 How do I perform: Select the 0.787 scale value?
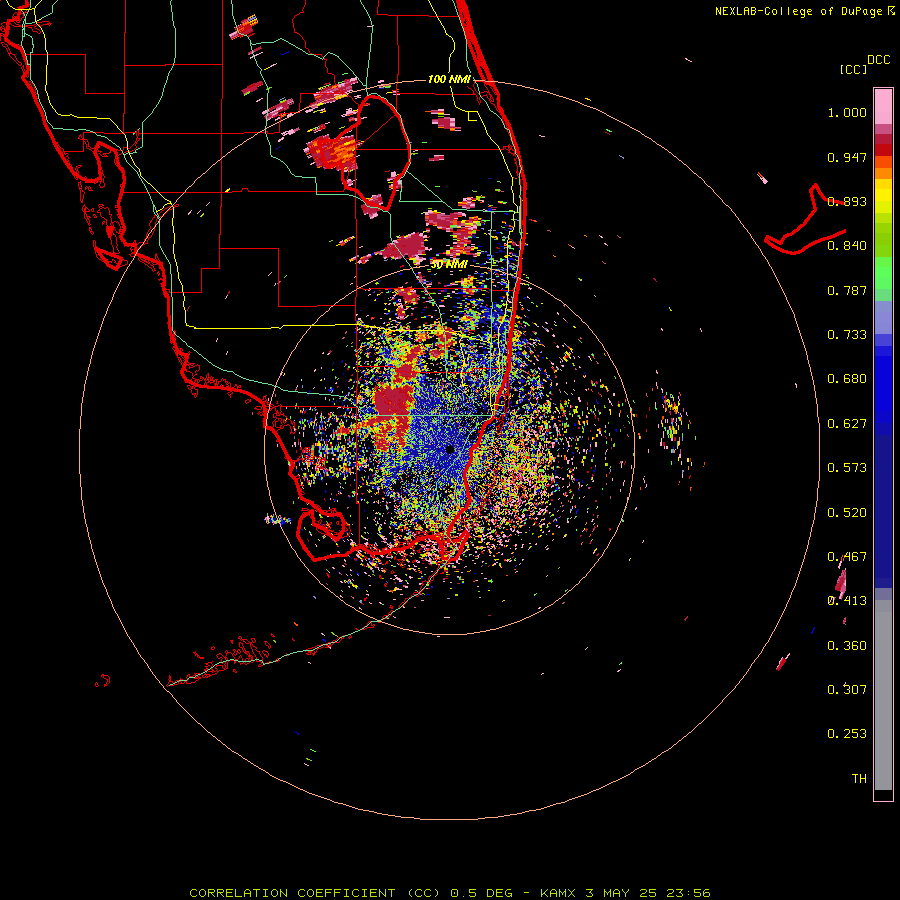(847, 290)
